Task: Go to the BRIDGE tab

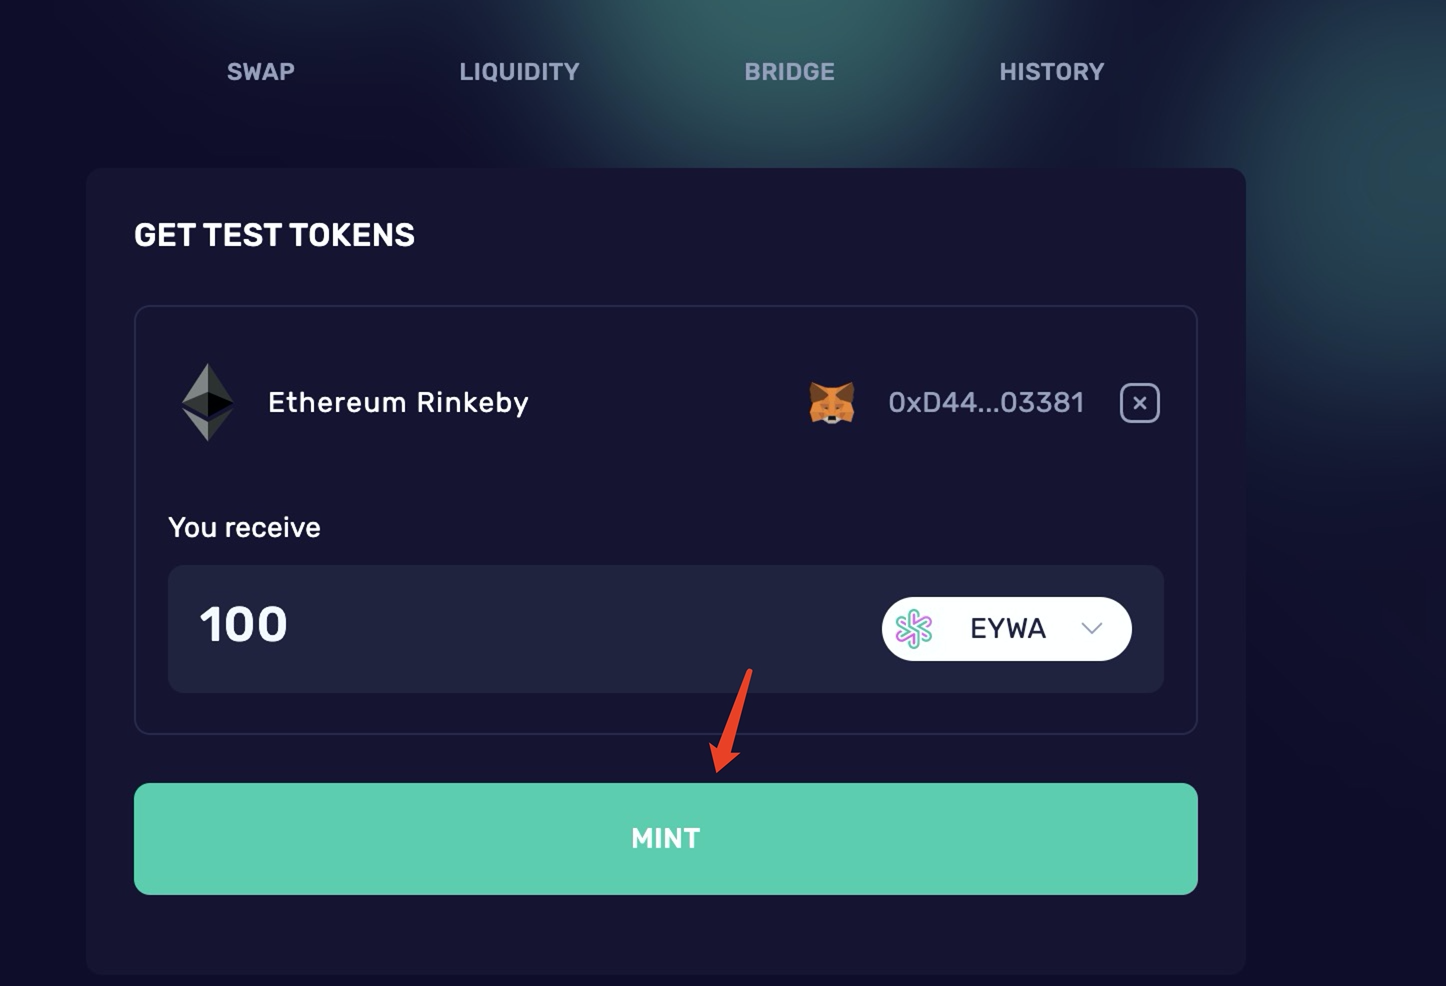Action: click(x=789, y=72)
